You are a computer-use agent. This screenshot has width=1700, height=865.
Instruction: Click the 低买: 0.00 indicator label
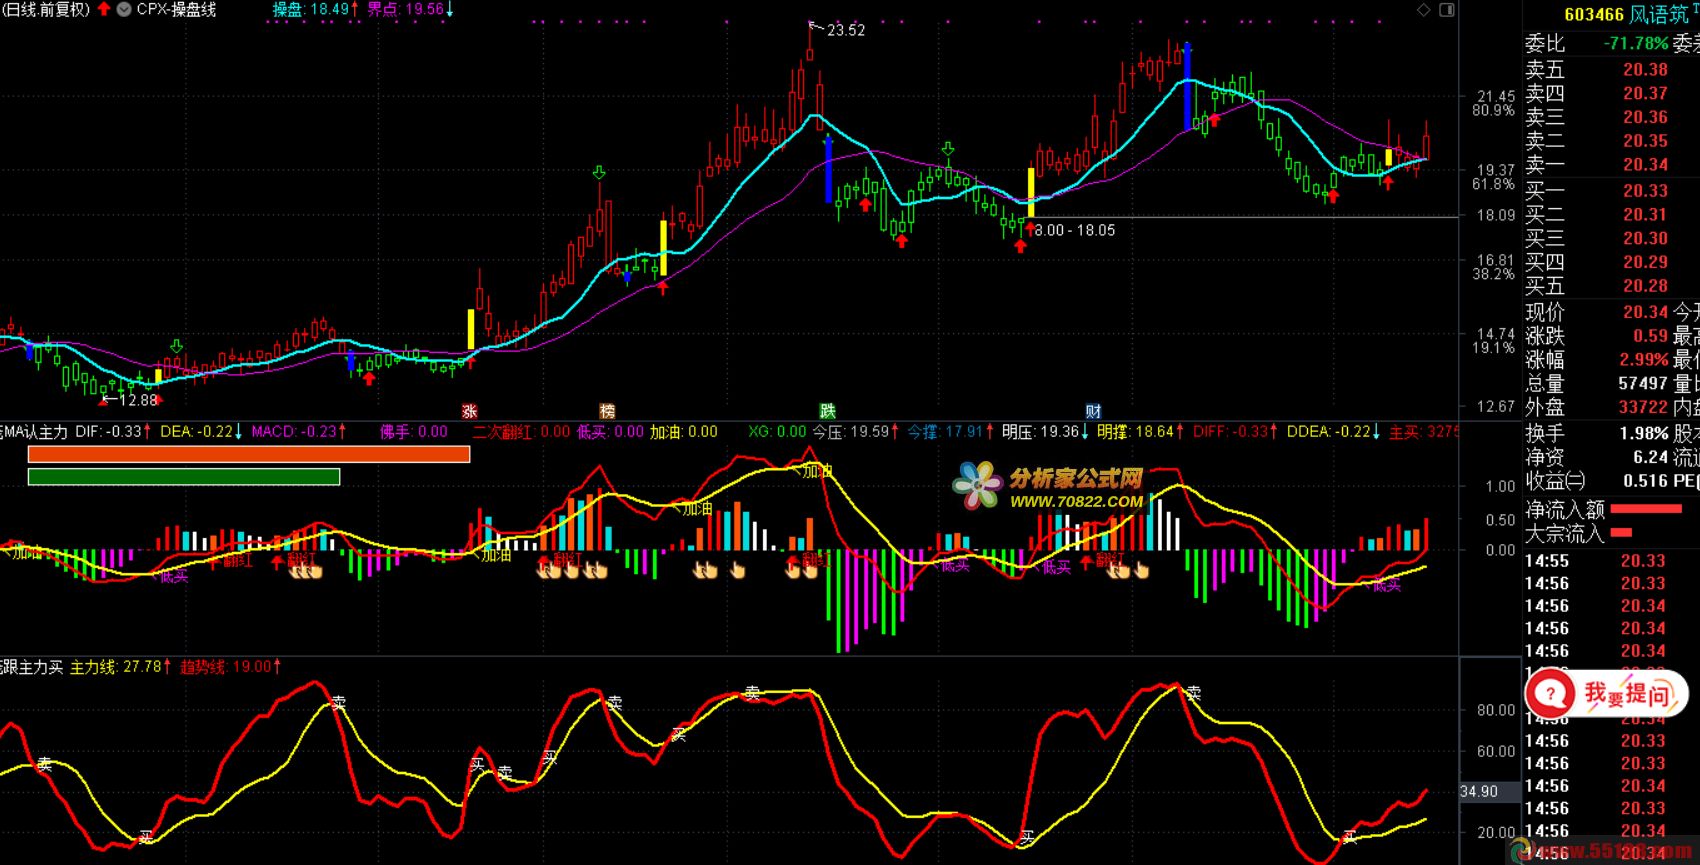610,432
